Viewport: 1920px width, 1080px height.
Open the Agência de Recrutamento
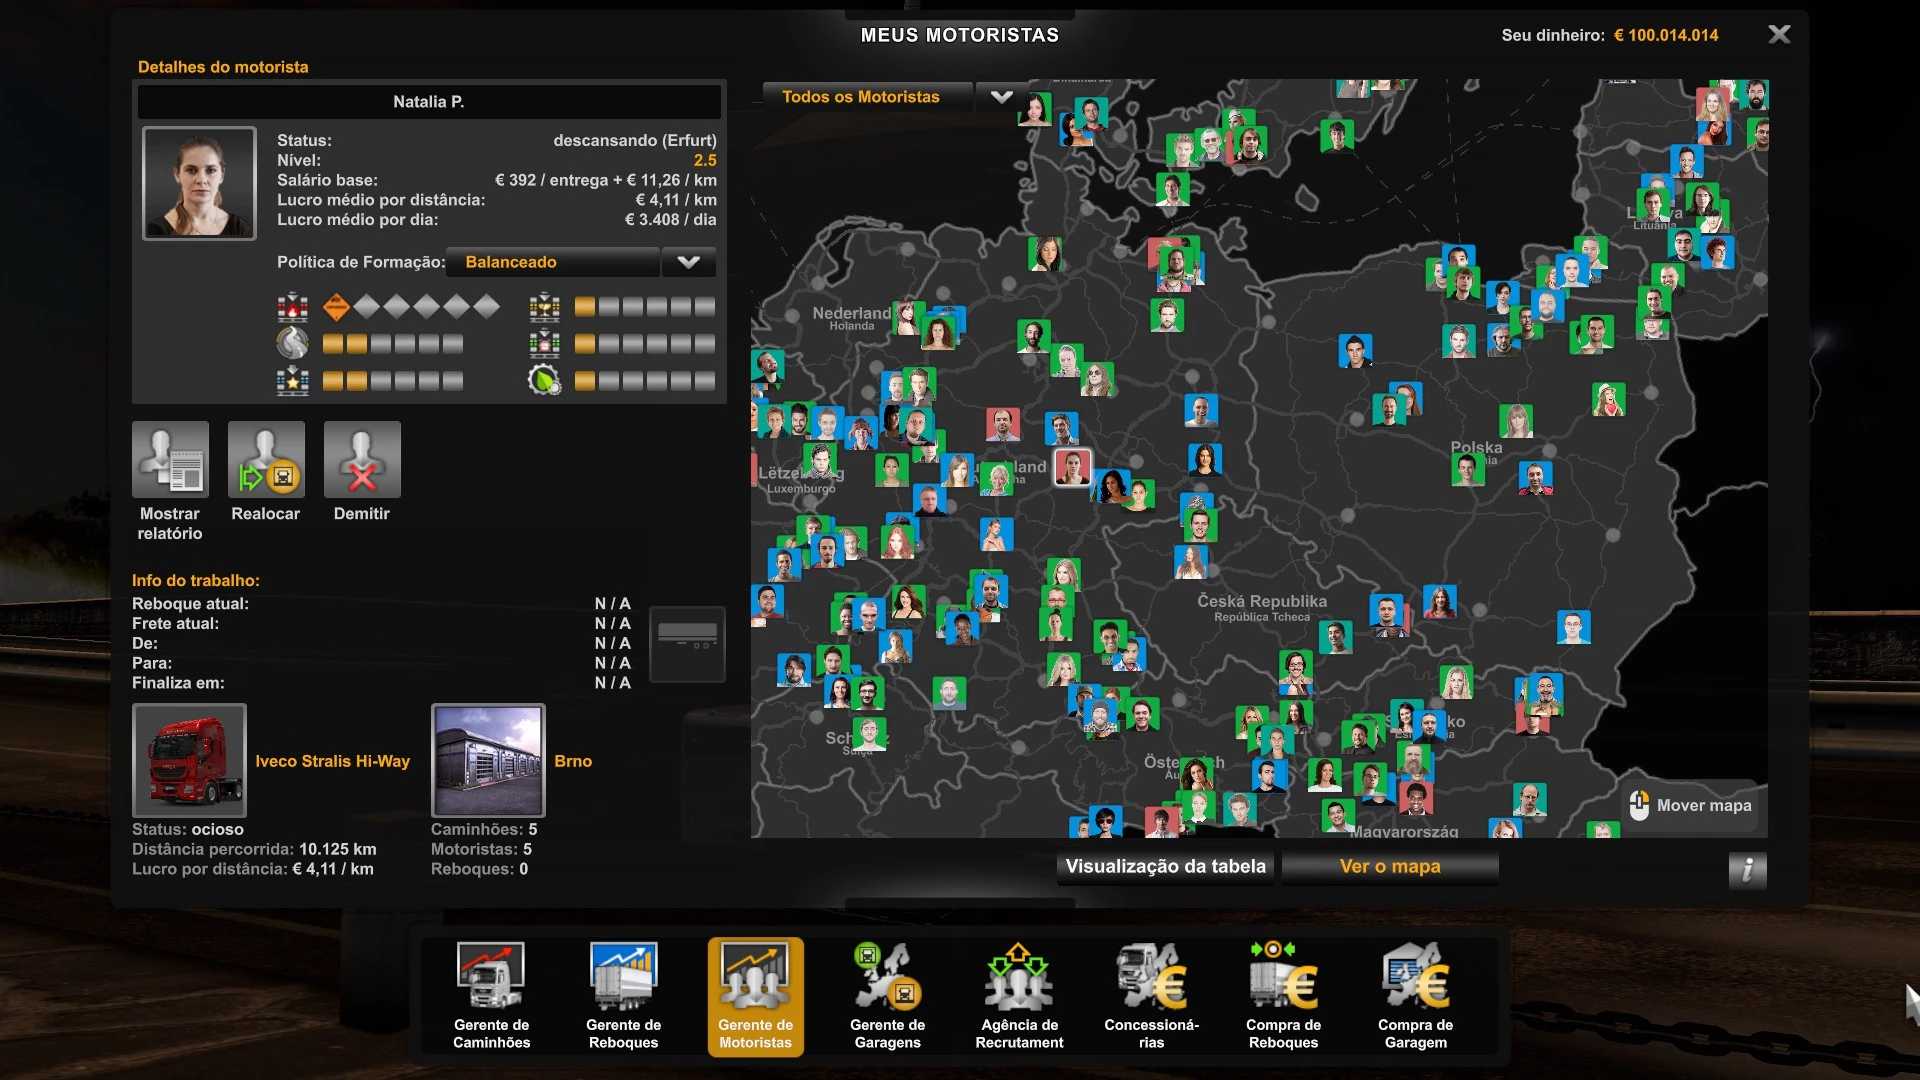(x=1019, y=995)
